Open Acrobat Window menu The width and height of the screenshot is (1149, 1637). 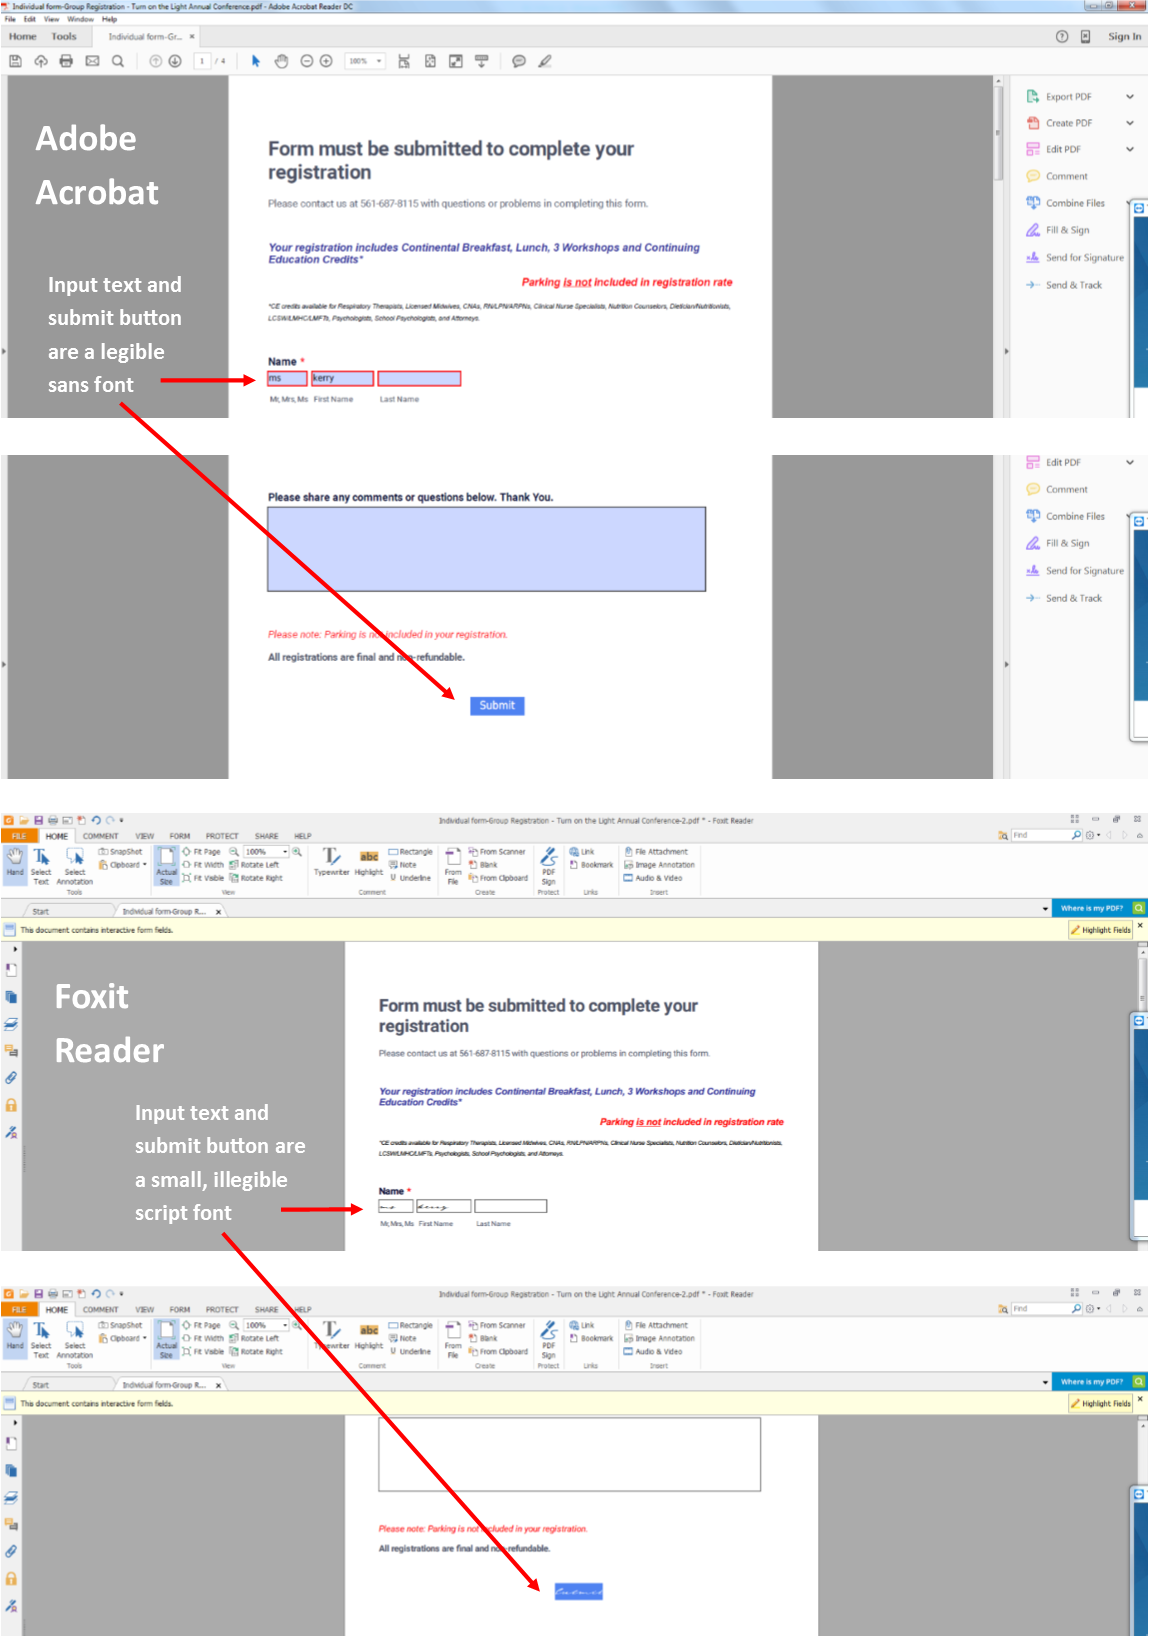(x=81, y=19)
